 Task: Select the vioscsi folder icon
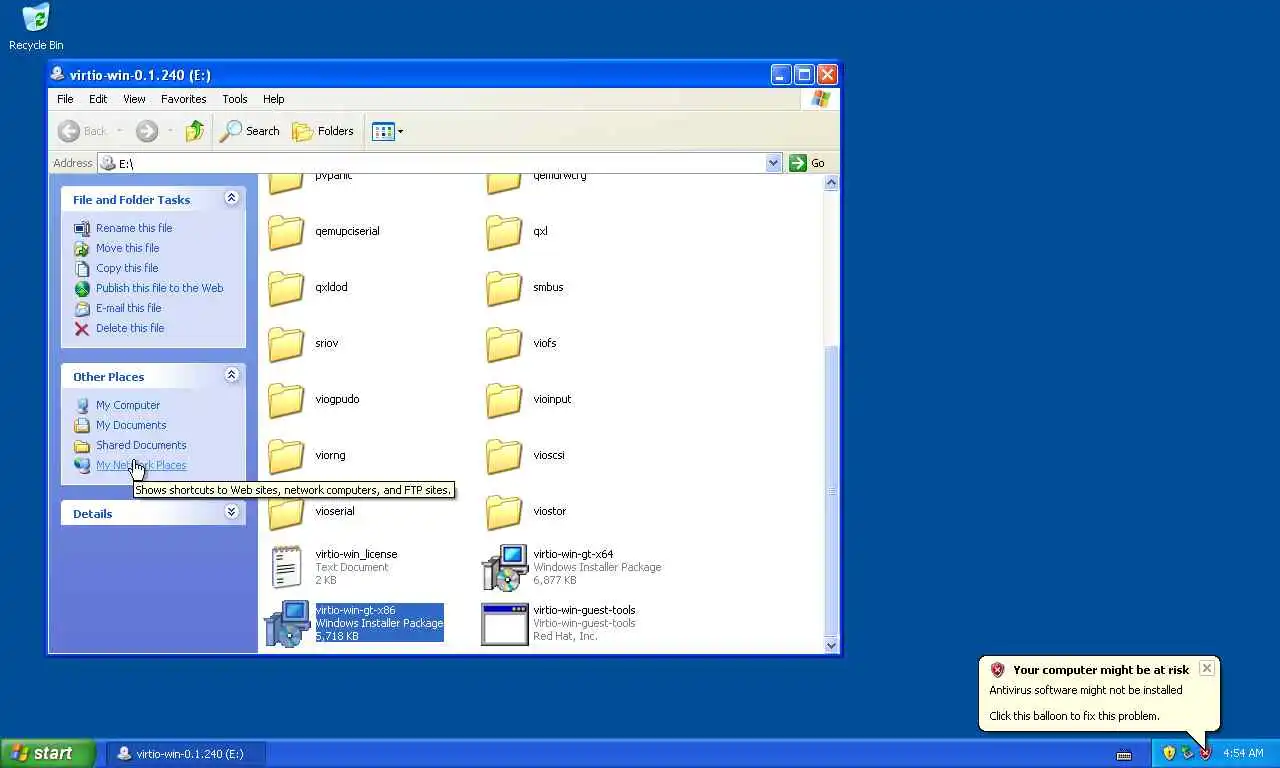point(504,455)
